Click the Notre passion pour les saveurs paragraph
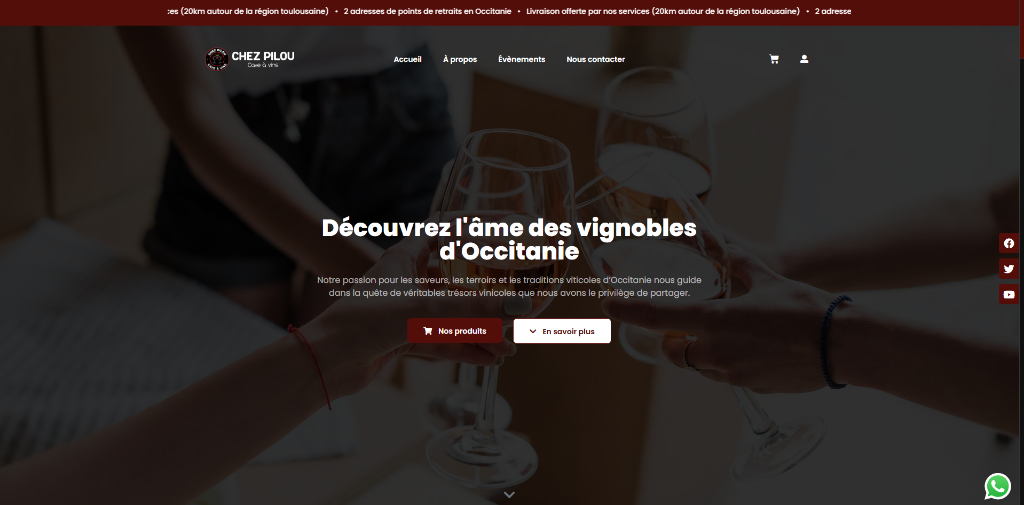 [x=509, y=286]
